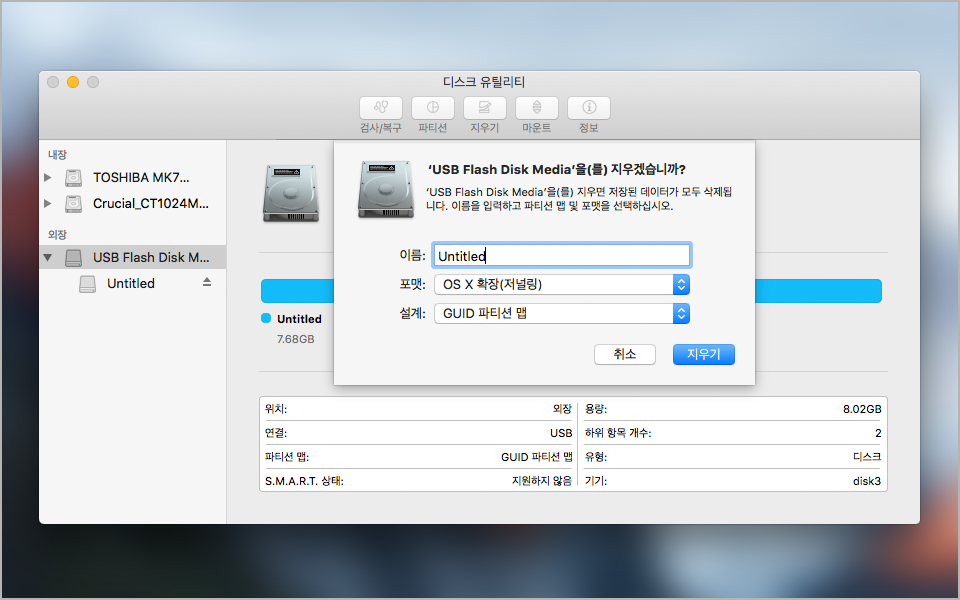960x600 pixels.
Task: Eject the Untitled volume
Action: coord(207,282)
